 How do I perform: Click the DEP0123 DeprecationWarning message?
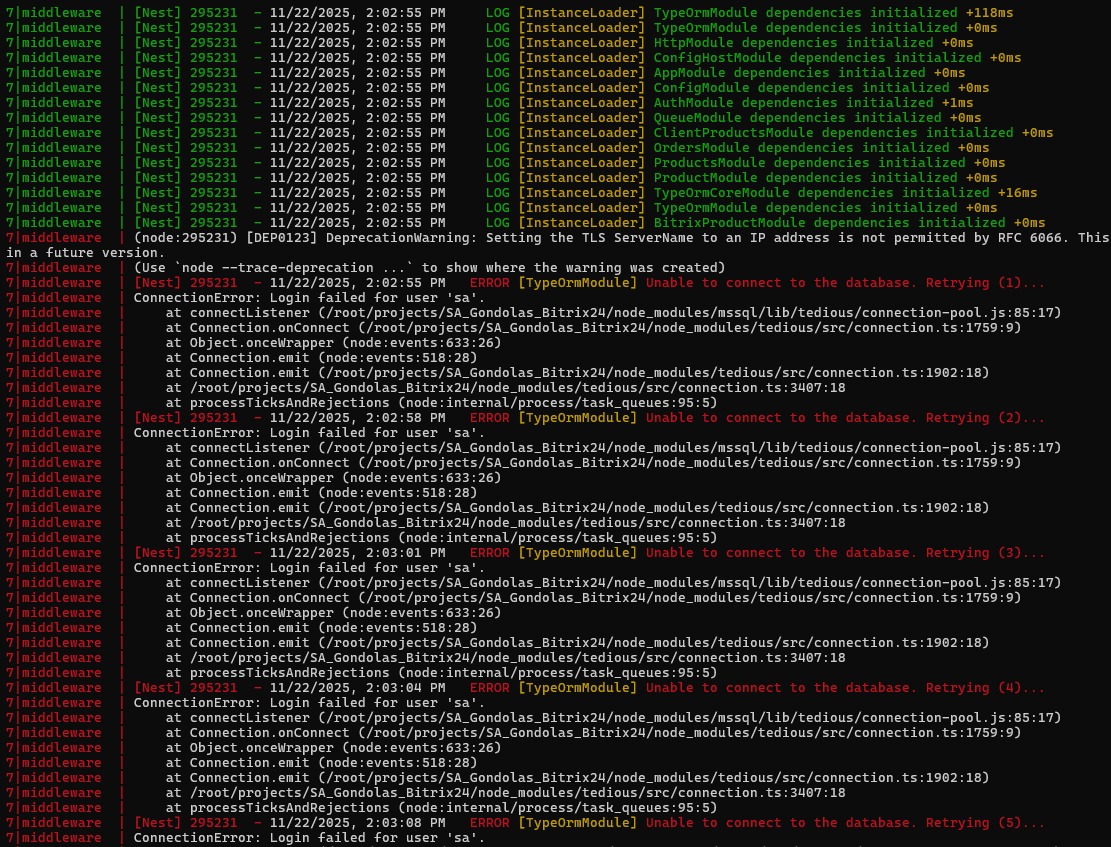620,238
